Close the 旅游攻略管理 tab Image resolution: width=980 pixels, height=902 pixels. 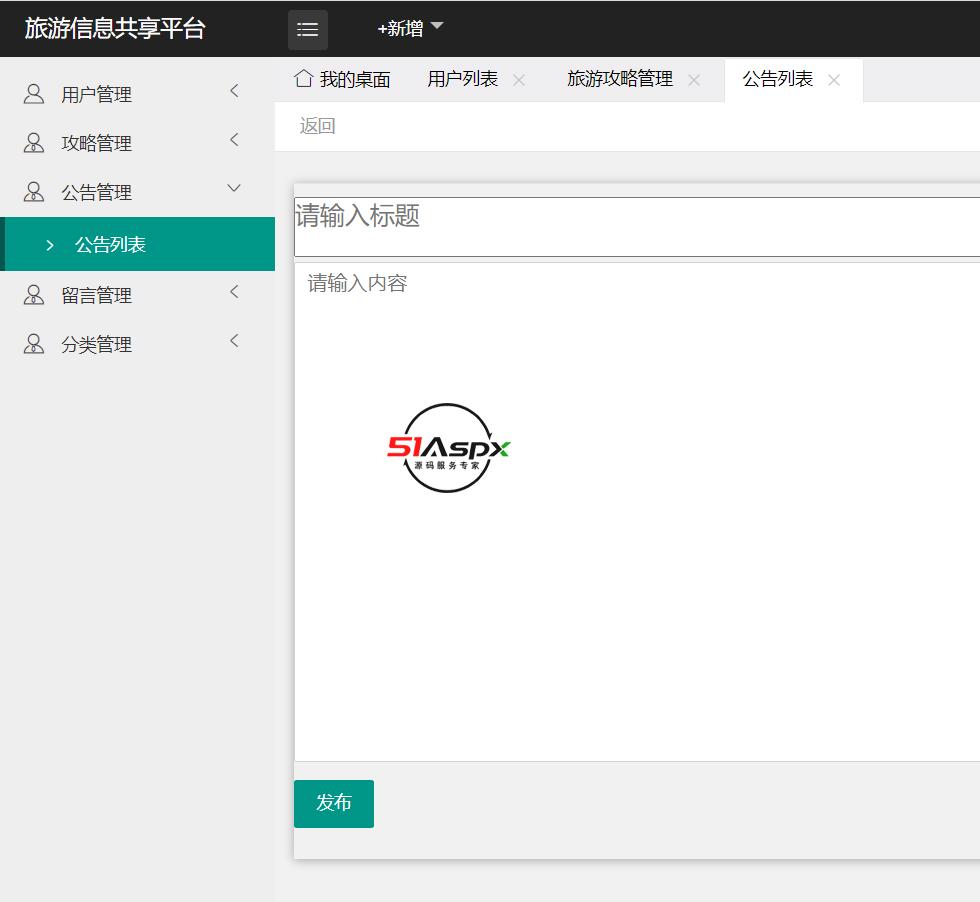[694, 80]
